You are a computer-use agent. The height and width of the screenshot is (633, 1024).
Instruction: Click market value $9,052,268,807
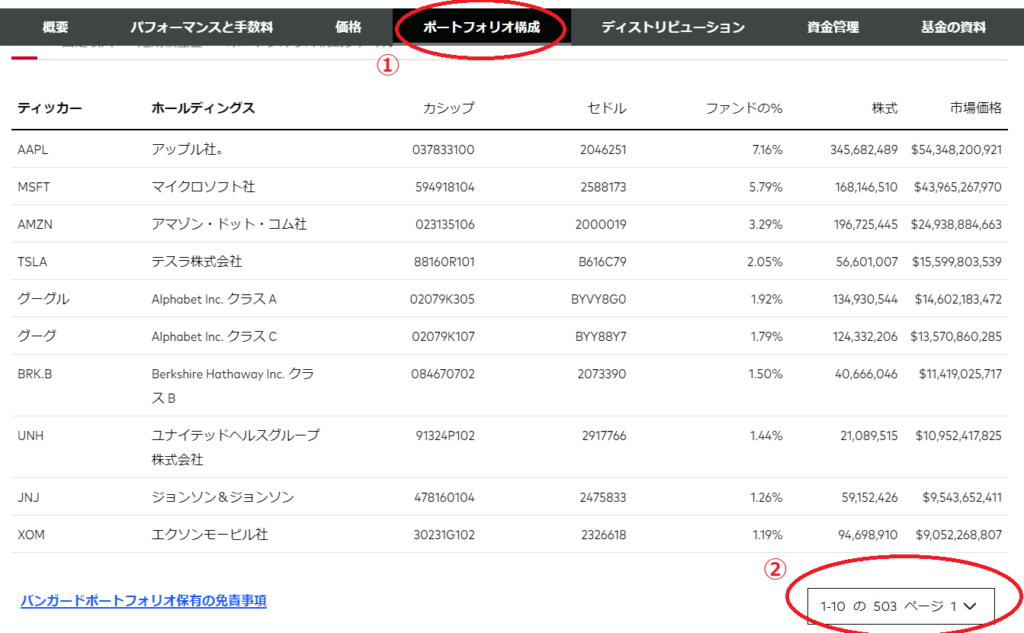pyautogui.click(x=959, y=534)
